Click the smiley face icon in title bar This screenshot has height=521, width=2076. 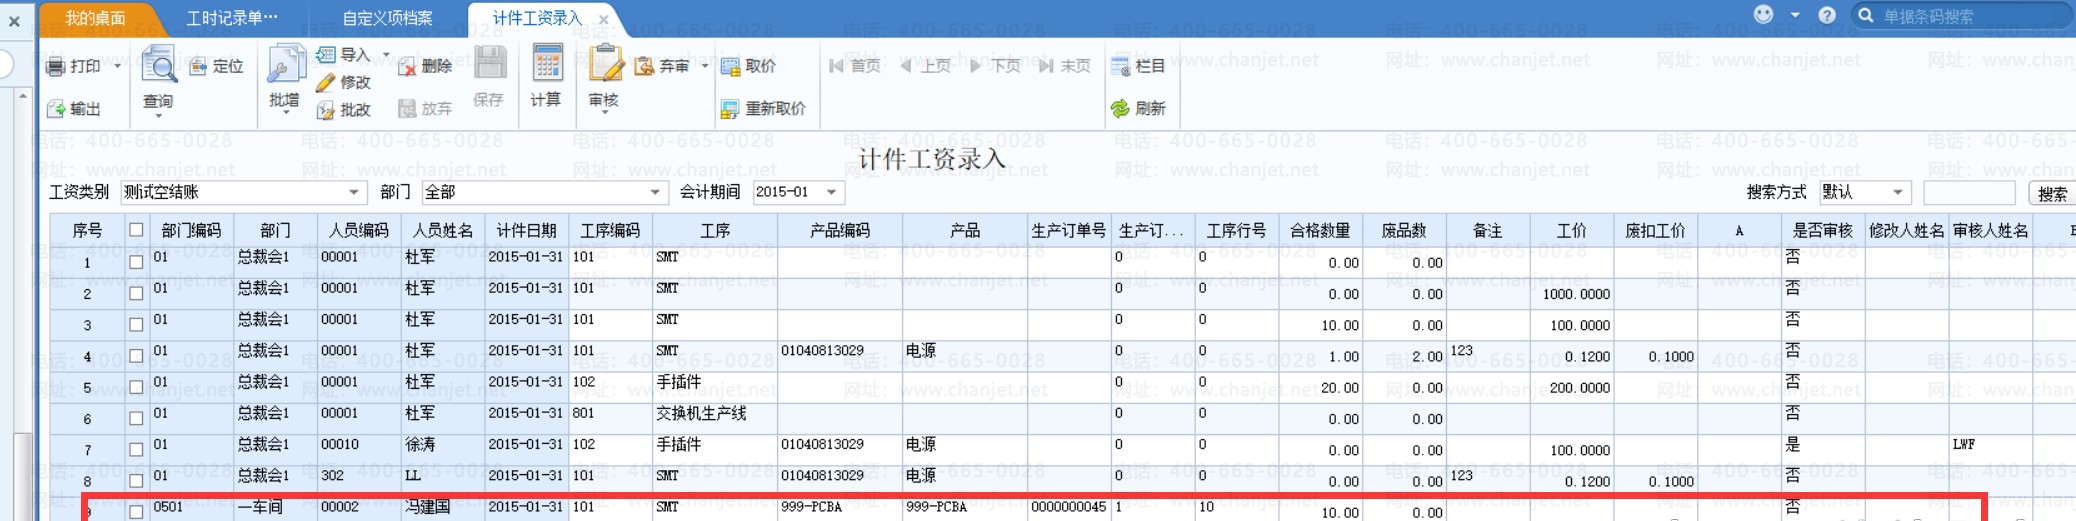pyautogui.click(x=1764, y=14)
